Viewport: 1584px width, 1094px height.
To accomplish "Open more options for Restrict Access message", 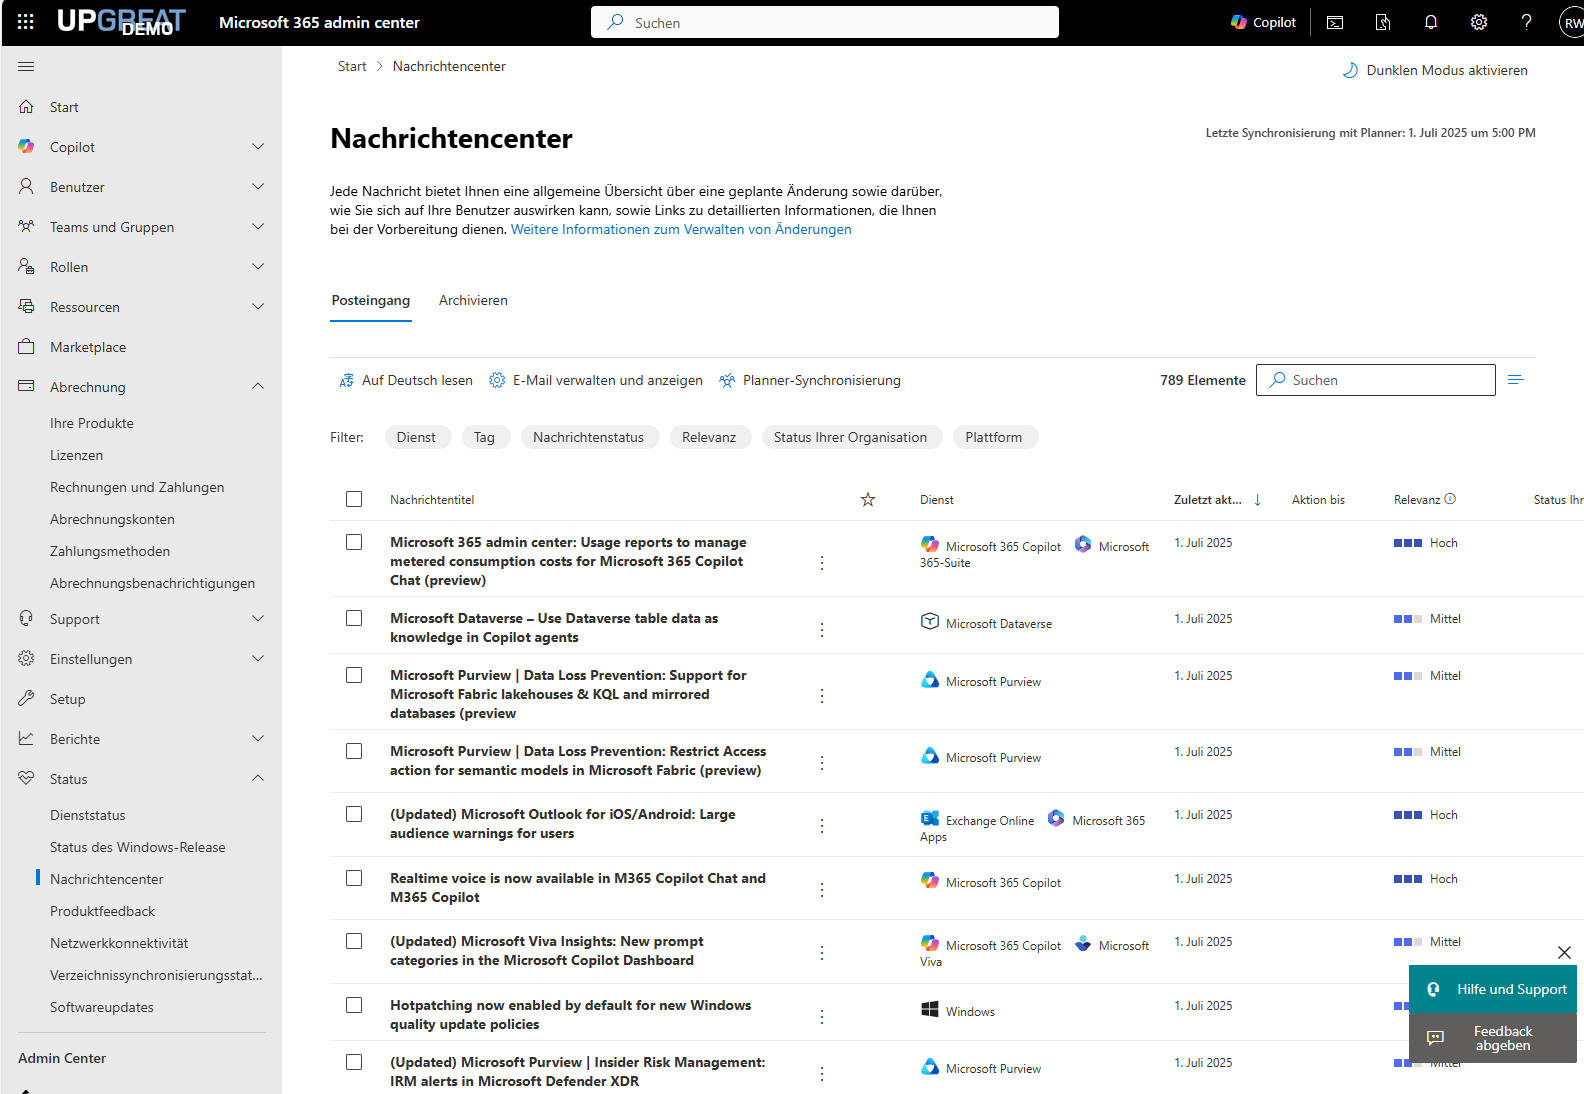I will point(822,763).
